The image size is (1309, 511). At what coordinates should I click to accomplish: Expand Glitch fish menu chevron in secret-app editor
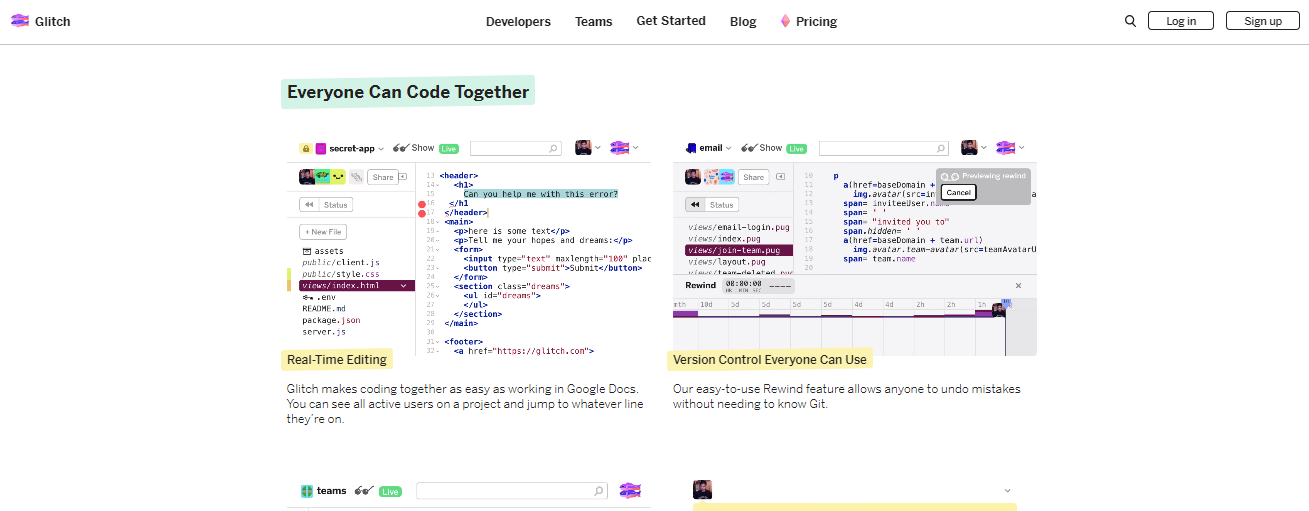(x=634, y=148)
